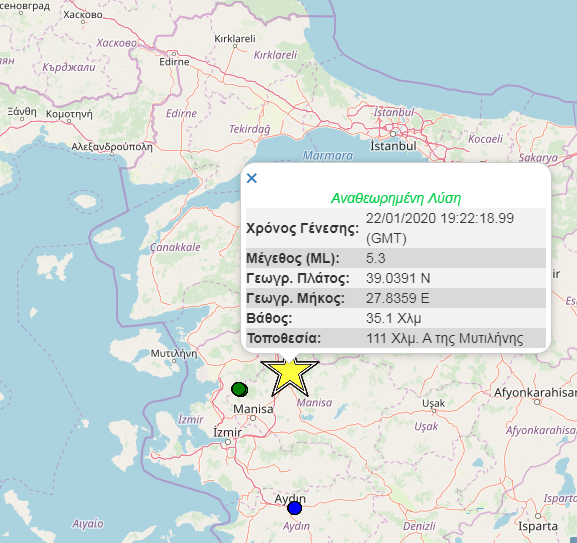This screenshot has height=543, width=577.
Task: Select the blue circle marker near Aydın
Action: pyautogui.click(x=294, y=508)
